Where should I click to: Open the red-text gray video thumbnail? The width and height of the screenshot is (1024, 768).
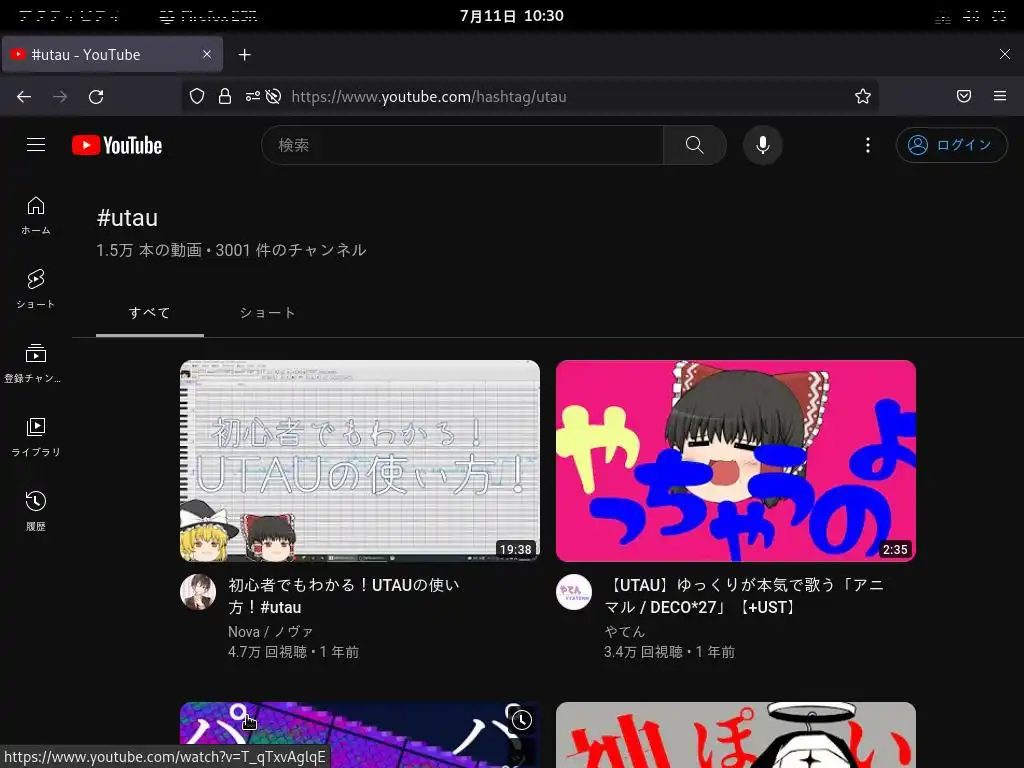pos(735,735)
